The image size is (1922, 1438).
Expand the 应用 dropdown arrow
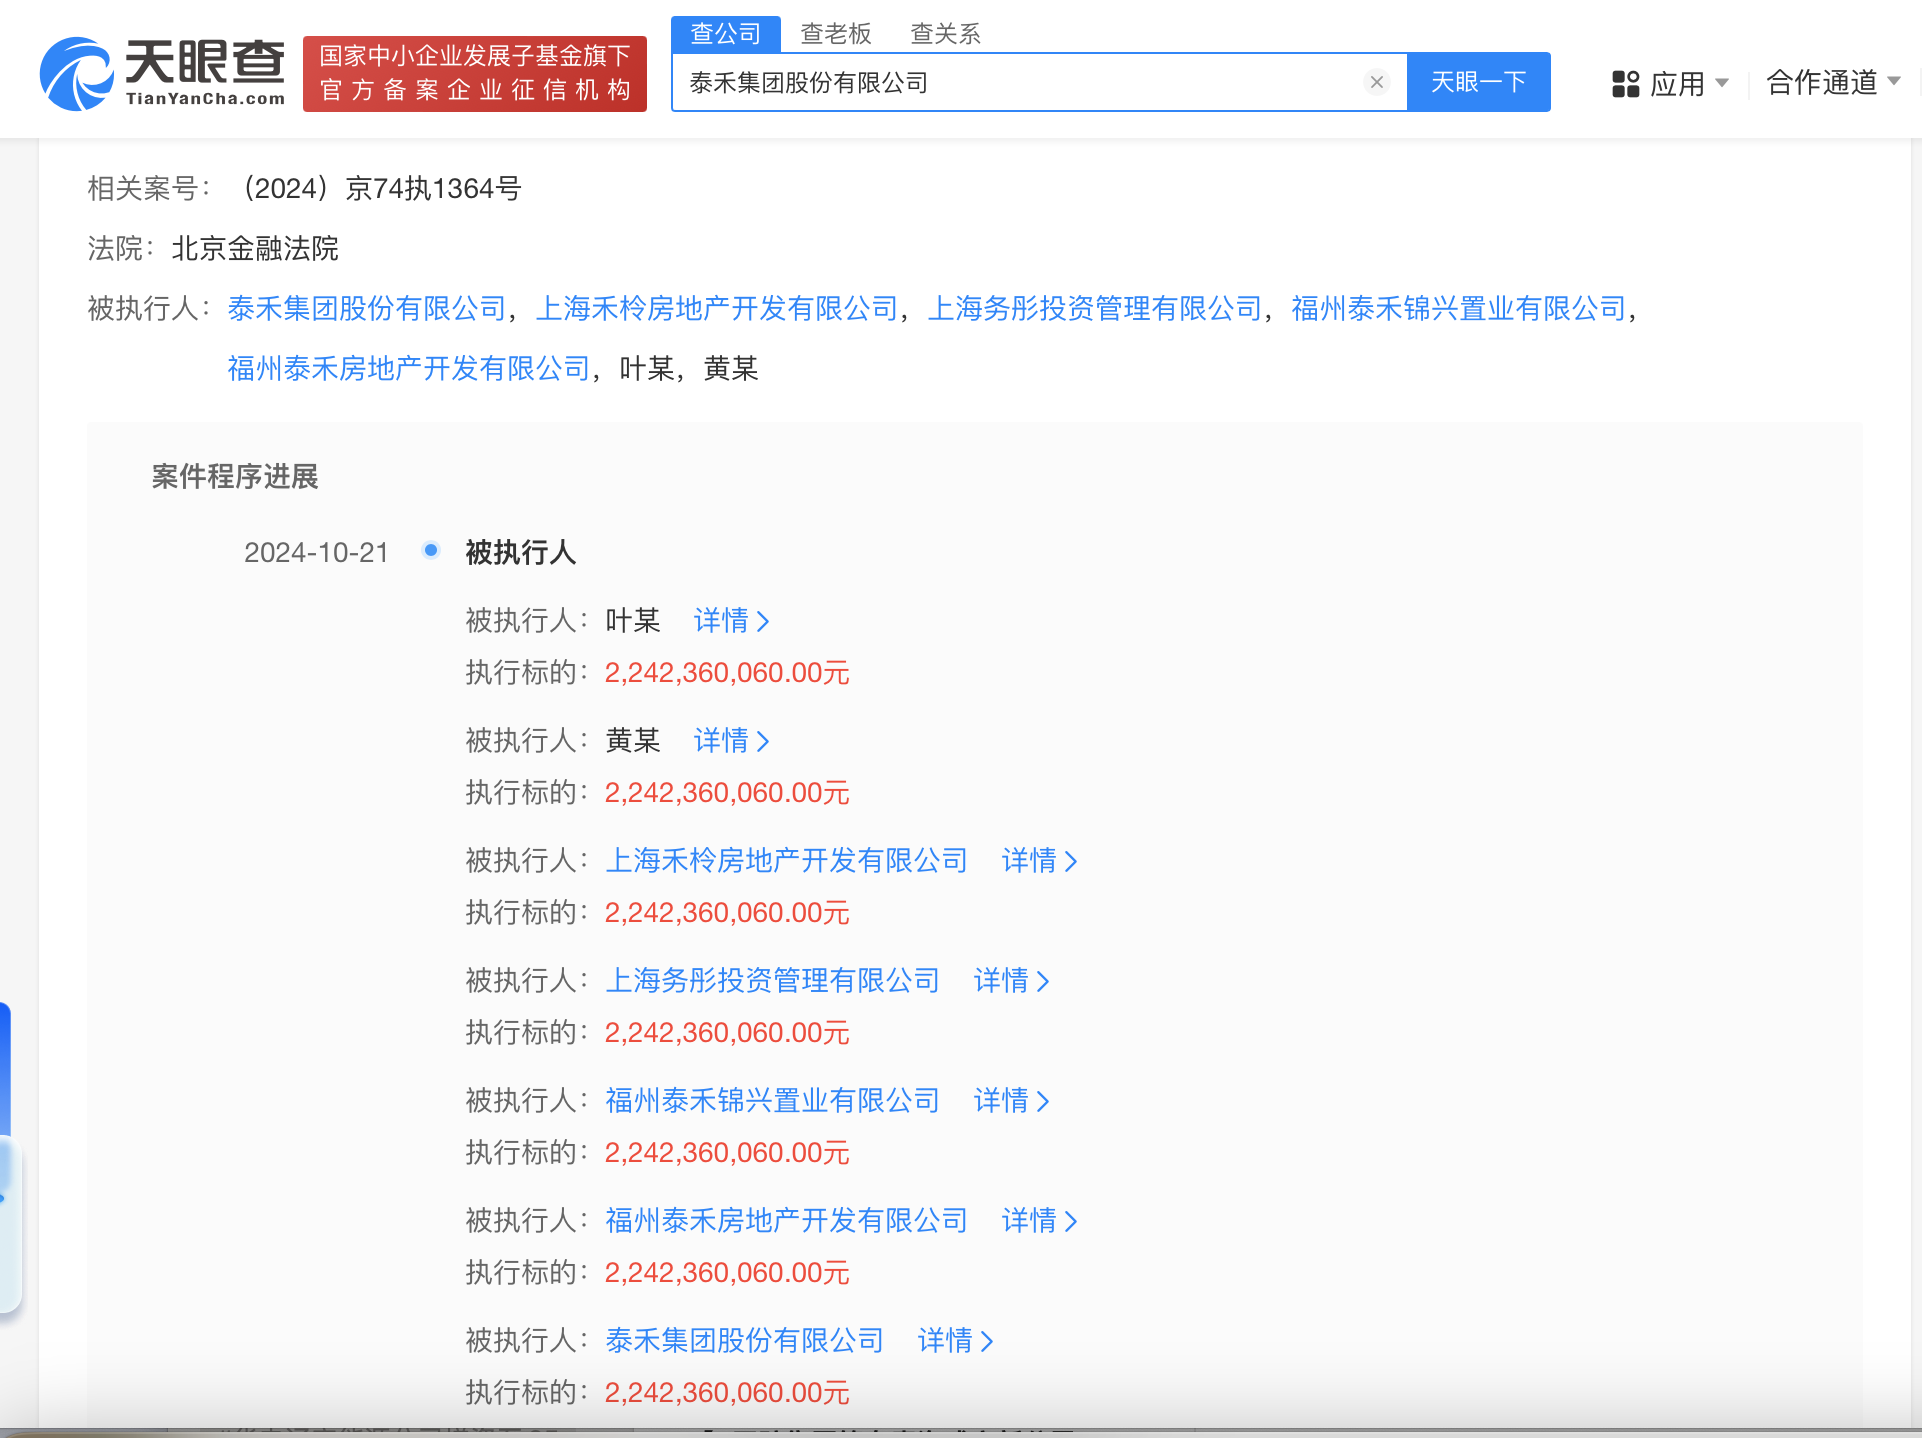(x=1722, y=82)
